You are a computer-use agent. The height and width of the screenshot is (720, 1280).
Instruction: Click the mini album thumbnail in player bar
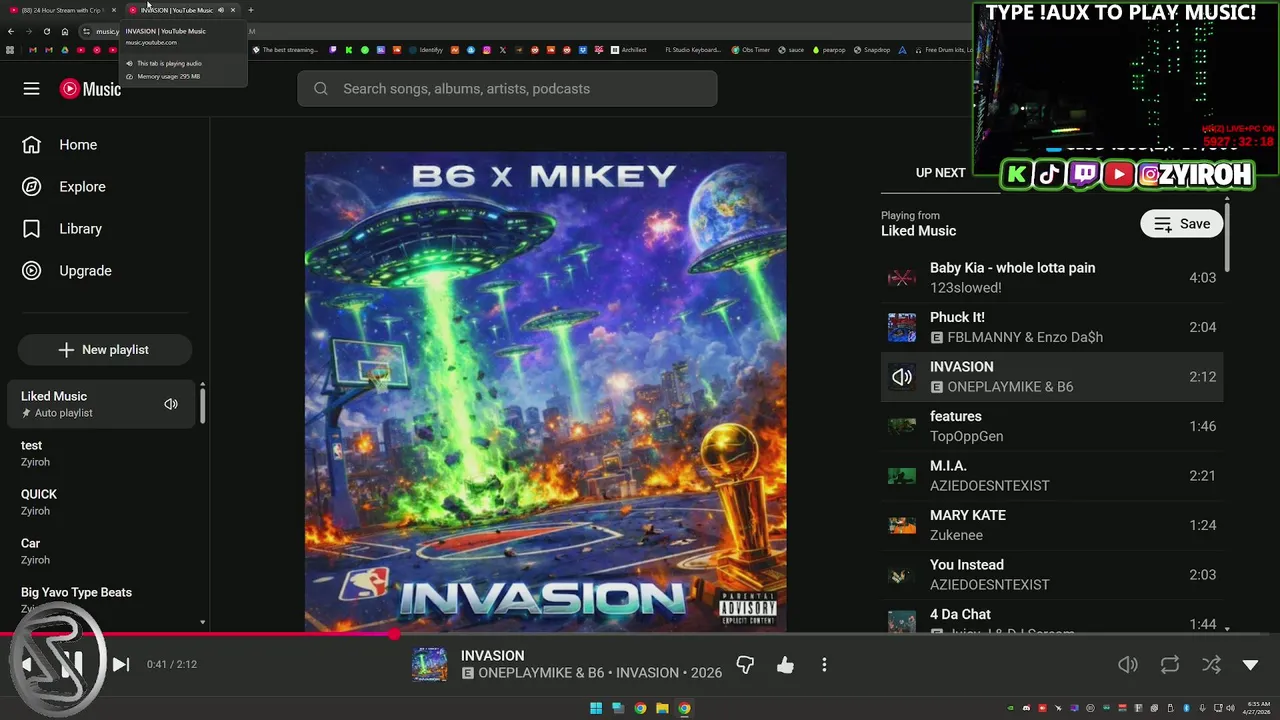coord(430,665)
